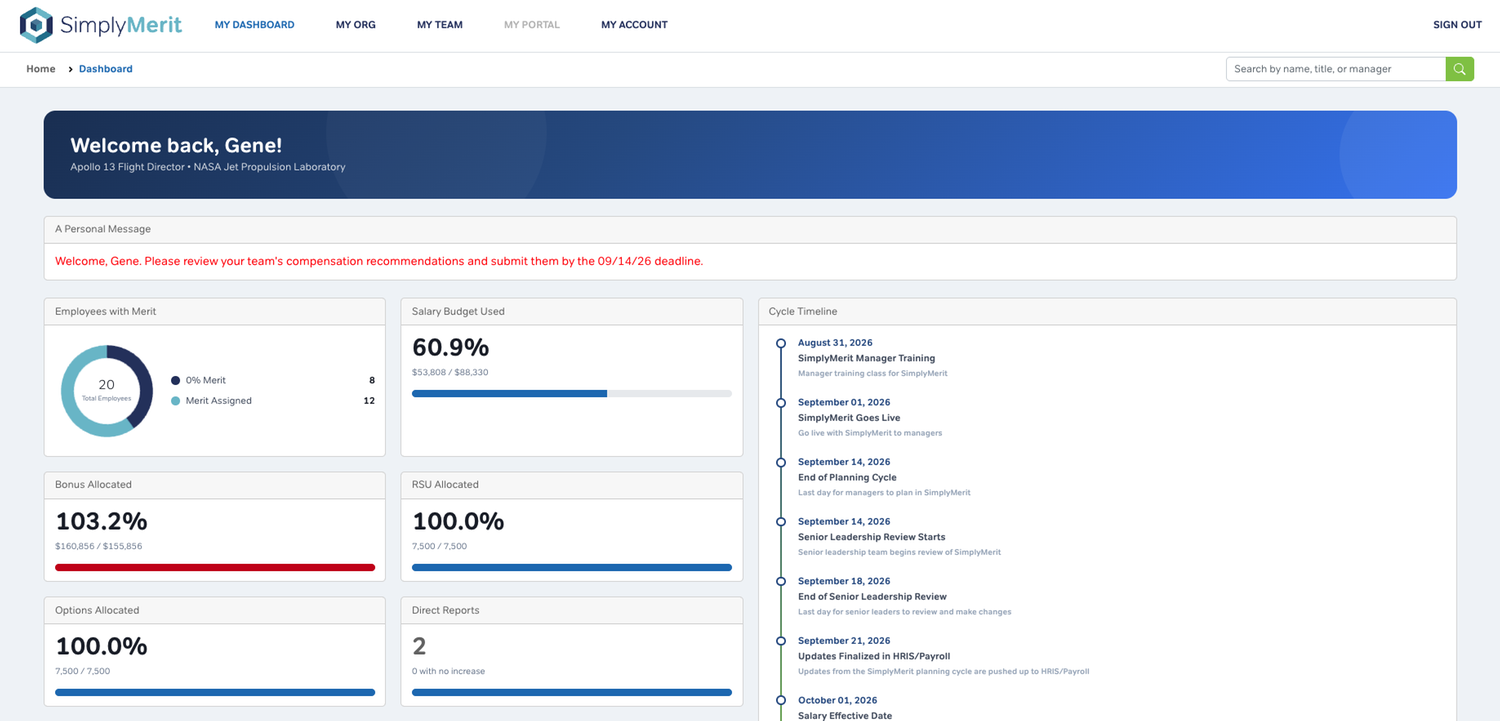Click the $53,808 / $88,330 salary amount
This screenshot has height=721, width=1500.
pos(450,373)
